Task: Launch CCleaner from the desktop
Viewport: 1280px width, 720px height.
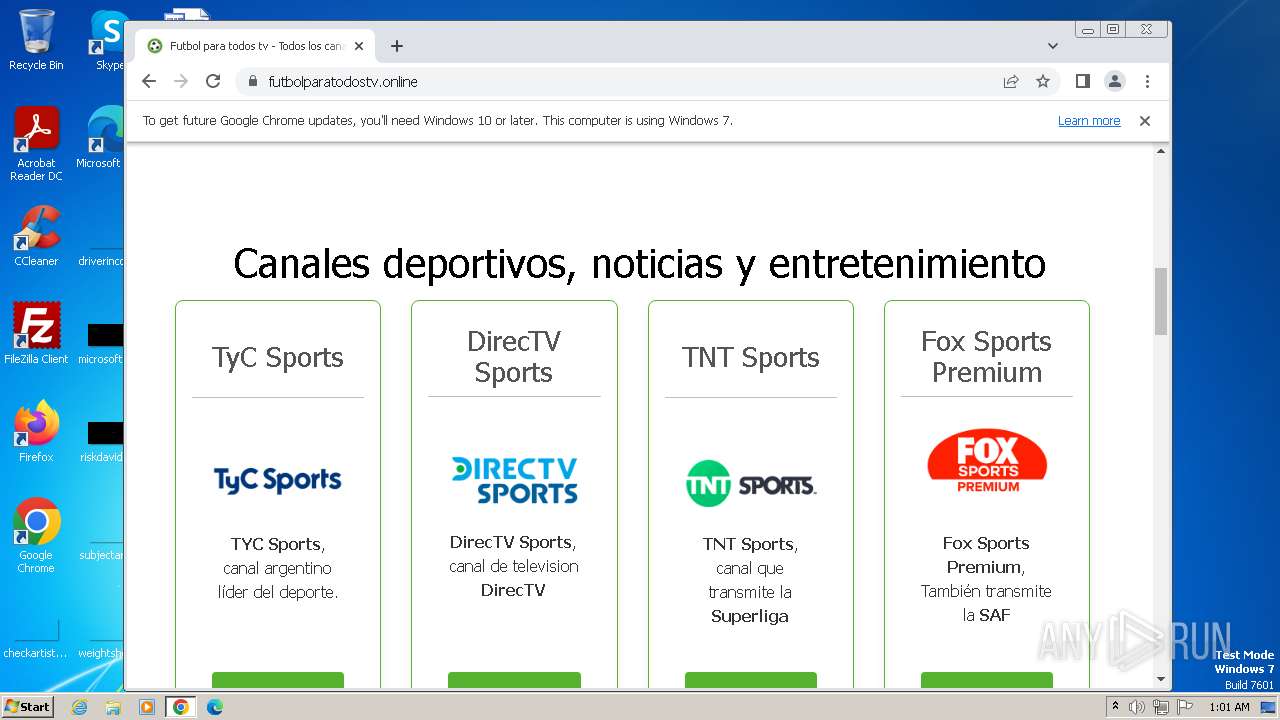Action: pyautogui.click(x=36, y=236)
